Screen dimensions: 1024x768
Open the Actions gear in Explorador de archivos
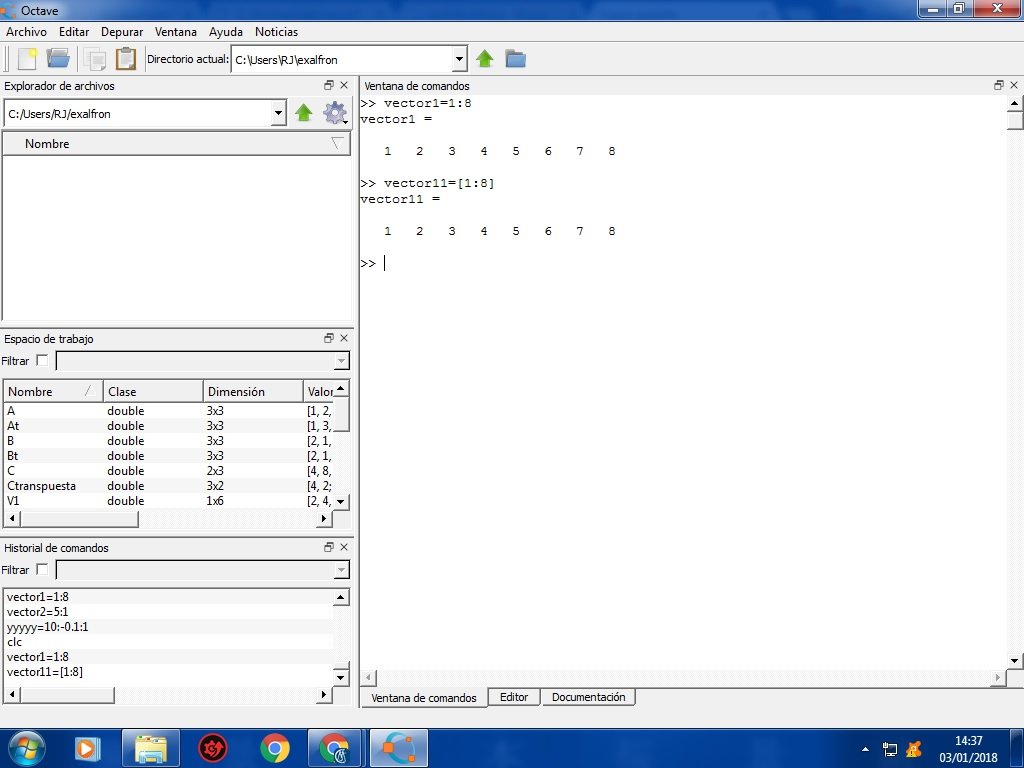click(x=335, y=113)
